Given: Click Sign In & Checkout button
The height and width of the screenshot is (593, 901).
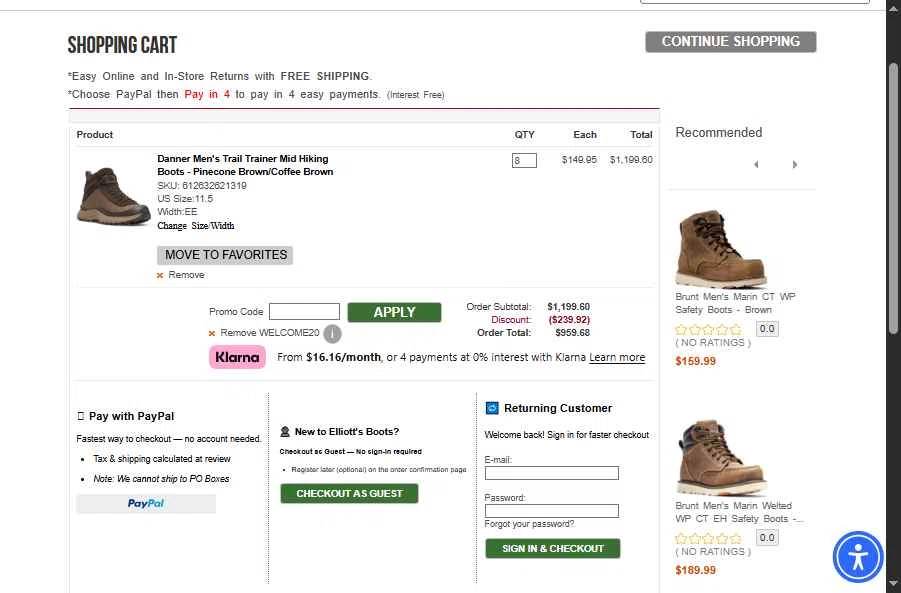Looking at the screenshot, I should pos(553,548).
